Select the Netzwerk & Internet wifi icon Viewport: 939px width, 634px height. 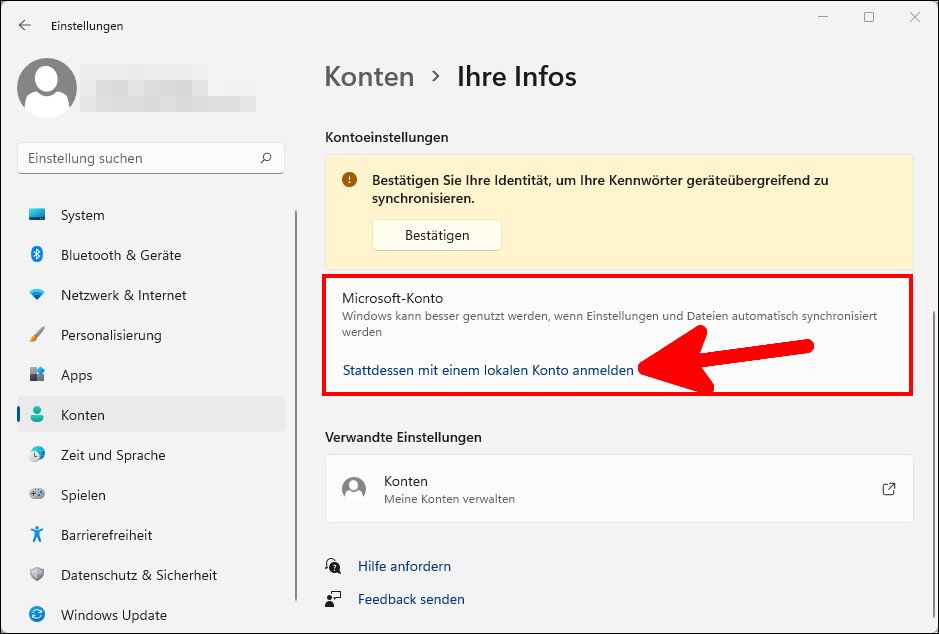[x=37, y=295]
